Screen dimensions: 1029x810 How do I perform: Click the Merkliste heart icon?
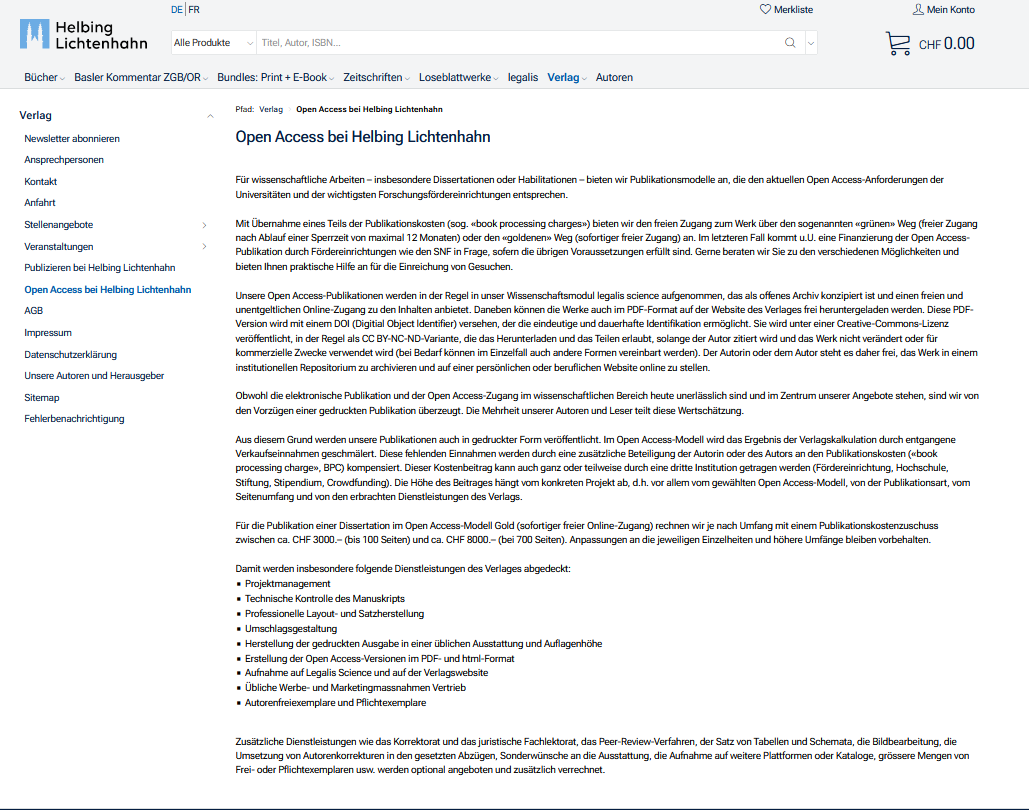(x=766, y=10)
